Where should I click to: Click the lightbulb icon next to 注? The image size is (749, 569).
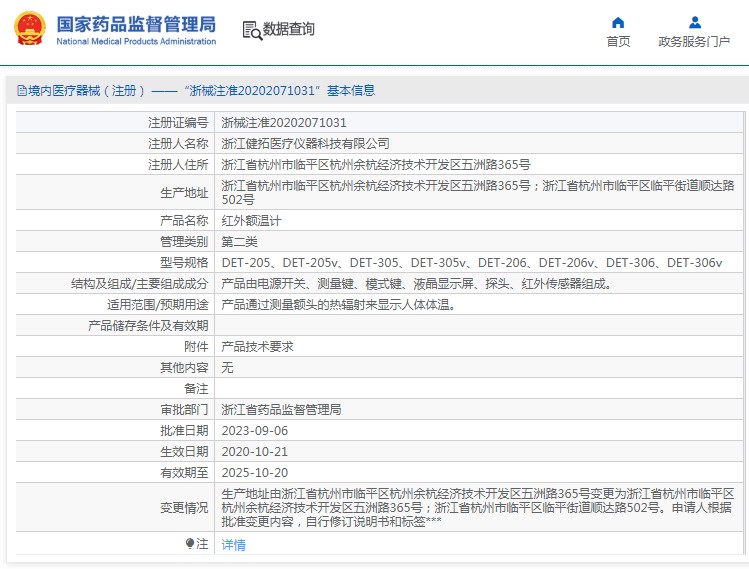pos(190,544)
